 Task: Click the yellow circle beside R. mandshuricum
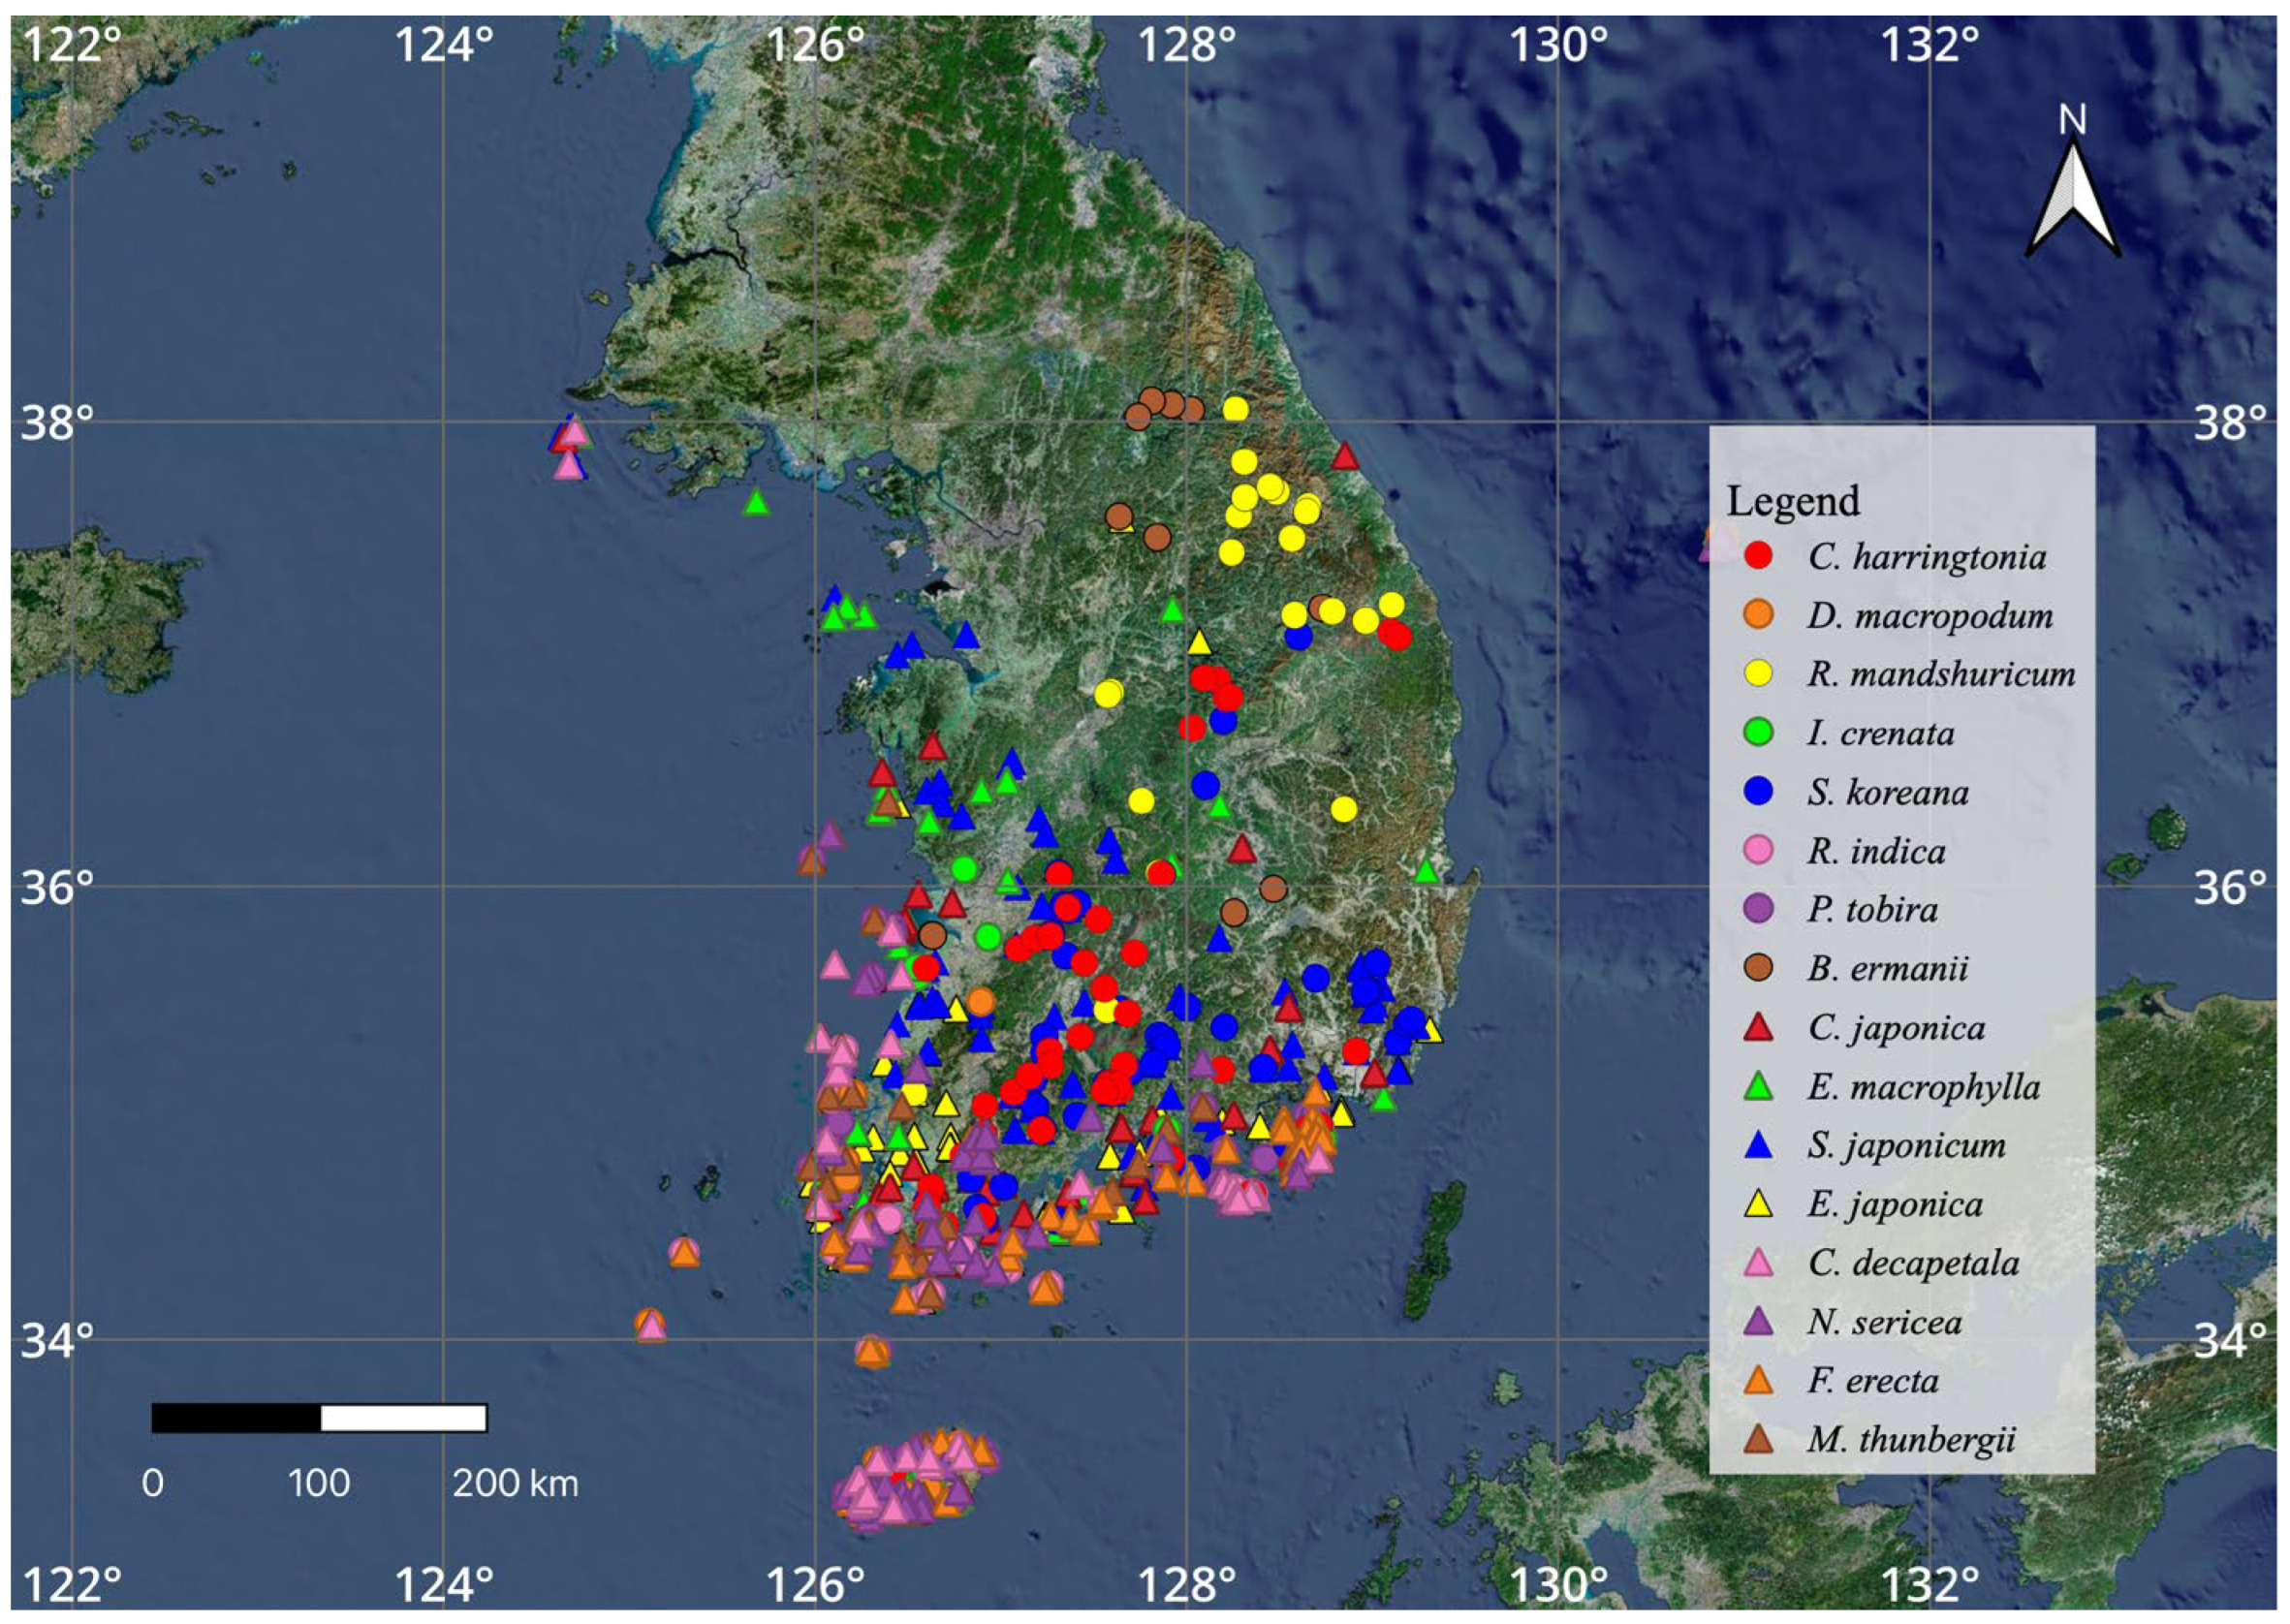(1757, 674)
